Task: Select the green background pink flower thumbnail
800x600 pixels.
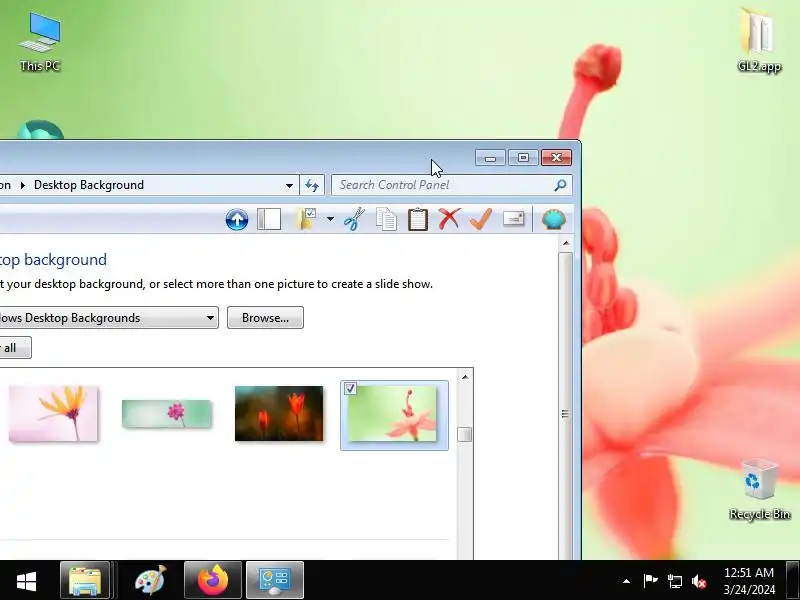Action: click(394, 415)
